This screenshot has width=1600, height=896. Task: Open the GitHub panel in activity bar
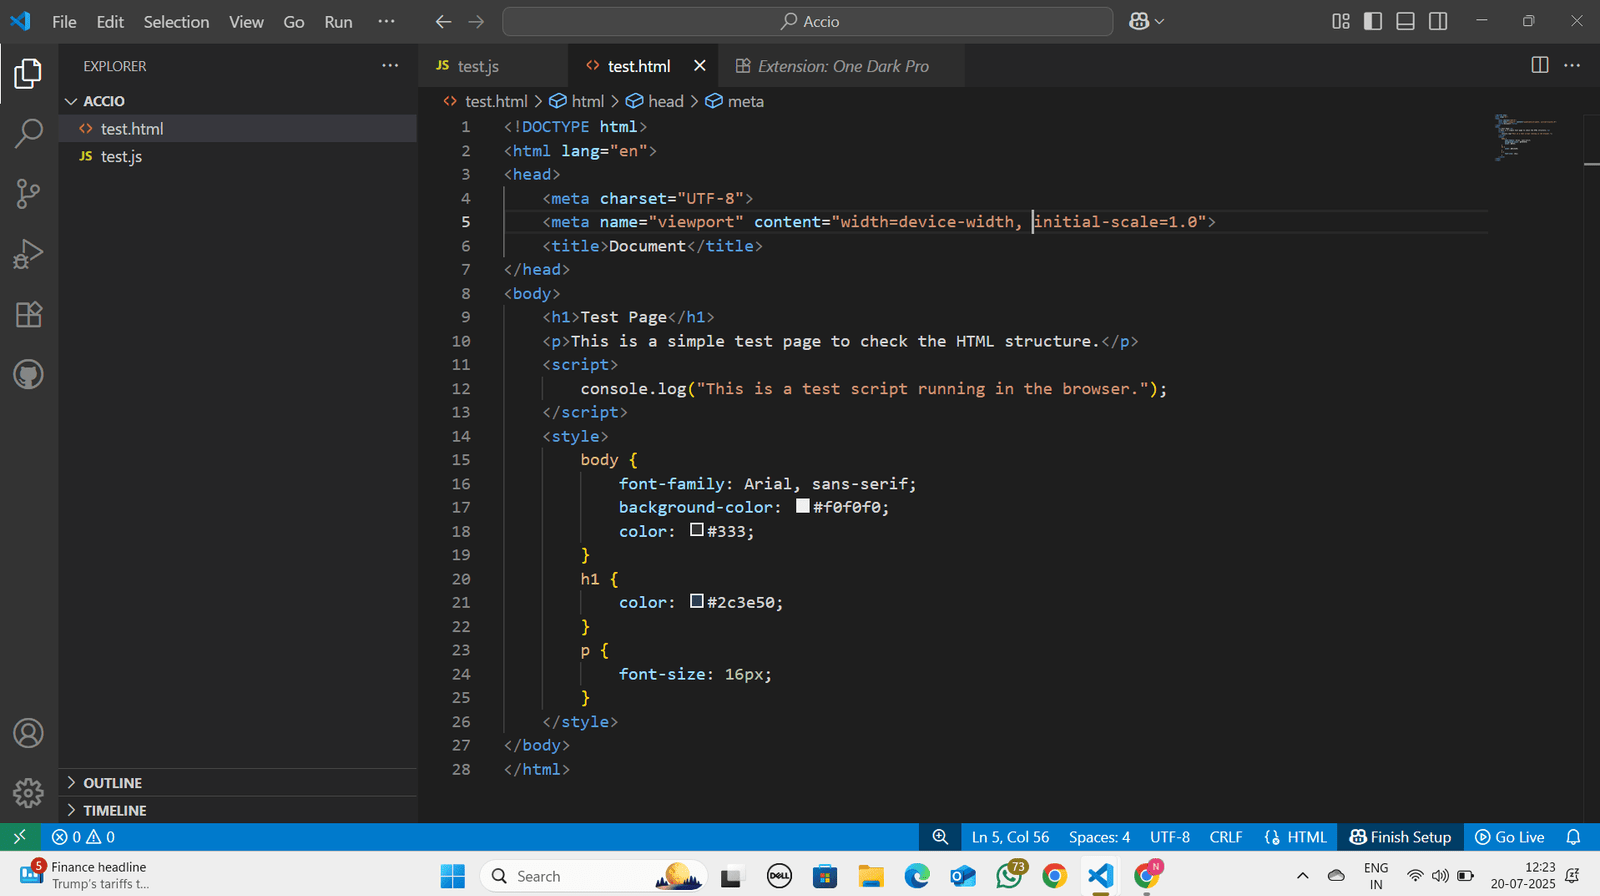[x=28, y=375]
